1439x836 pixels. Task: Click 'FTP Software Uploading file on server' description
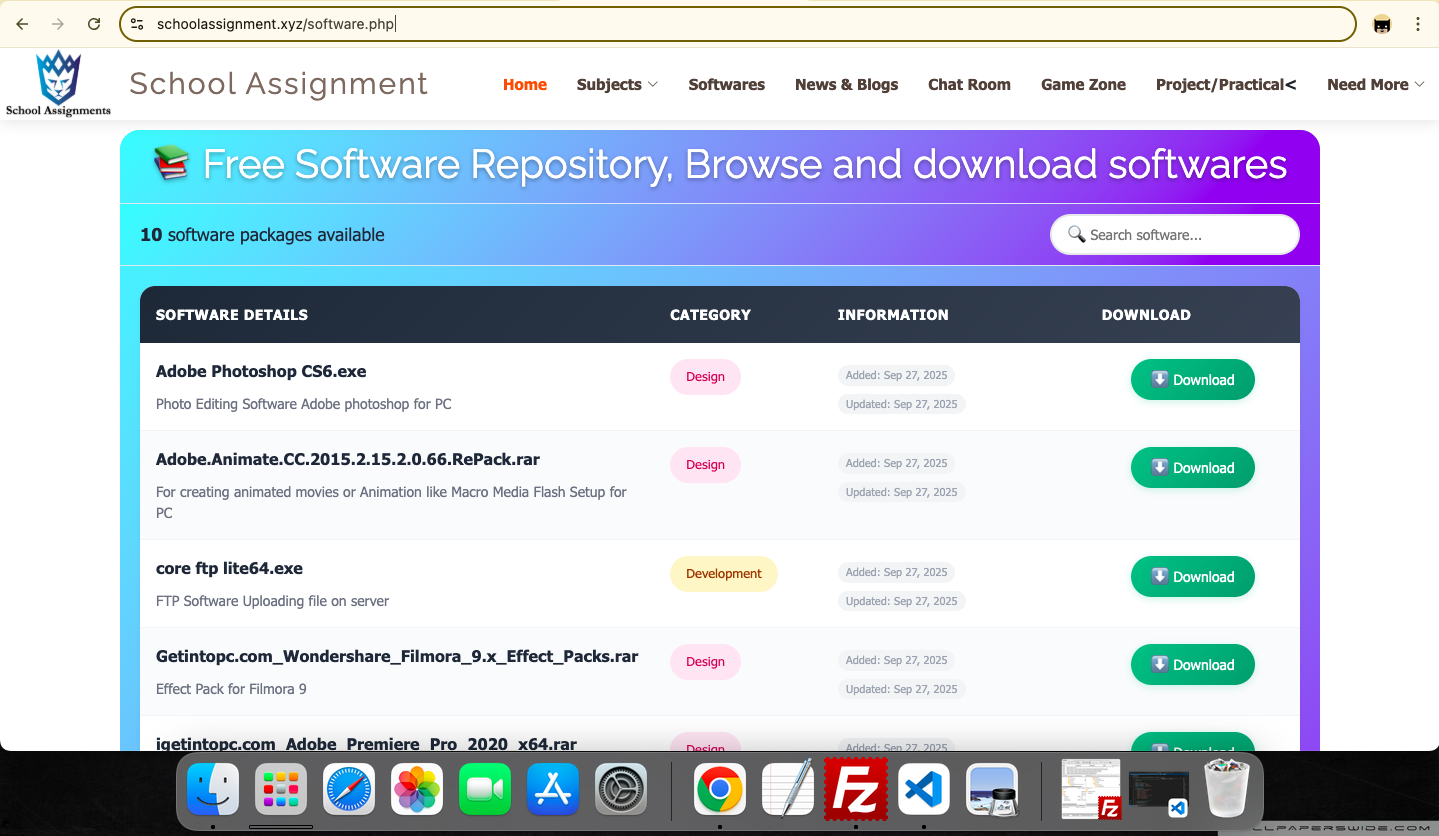click(x=272, y=601)
